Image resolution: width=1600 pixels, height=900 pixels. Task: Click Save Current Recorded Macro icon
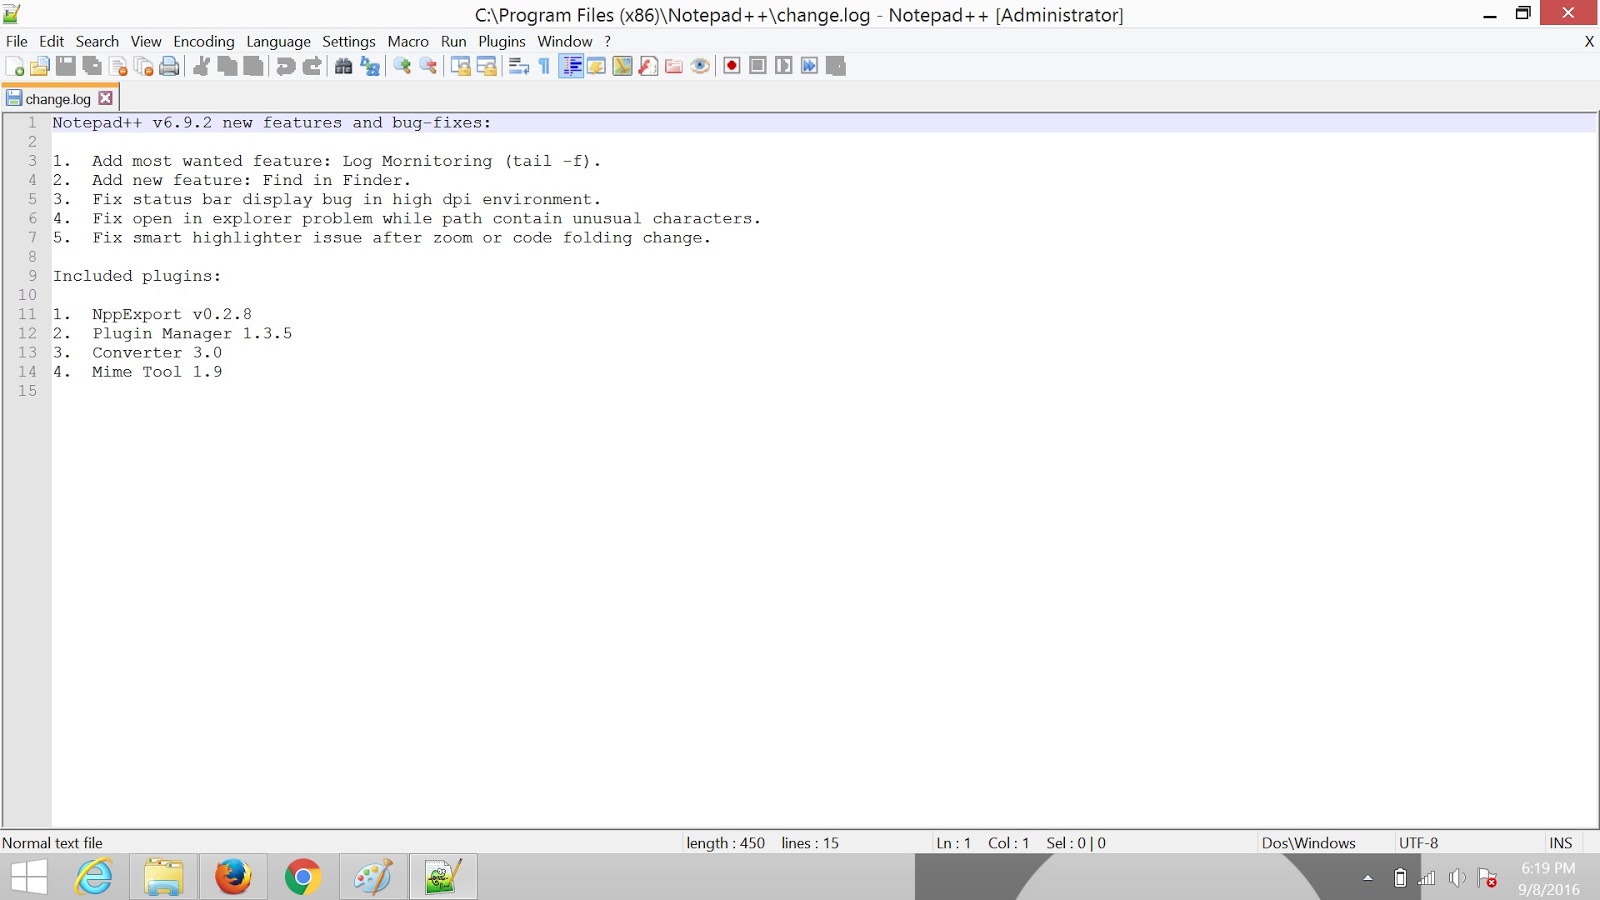point(836,66)
